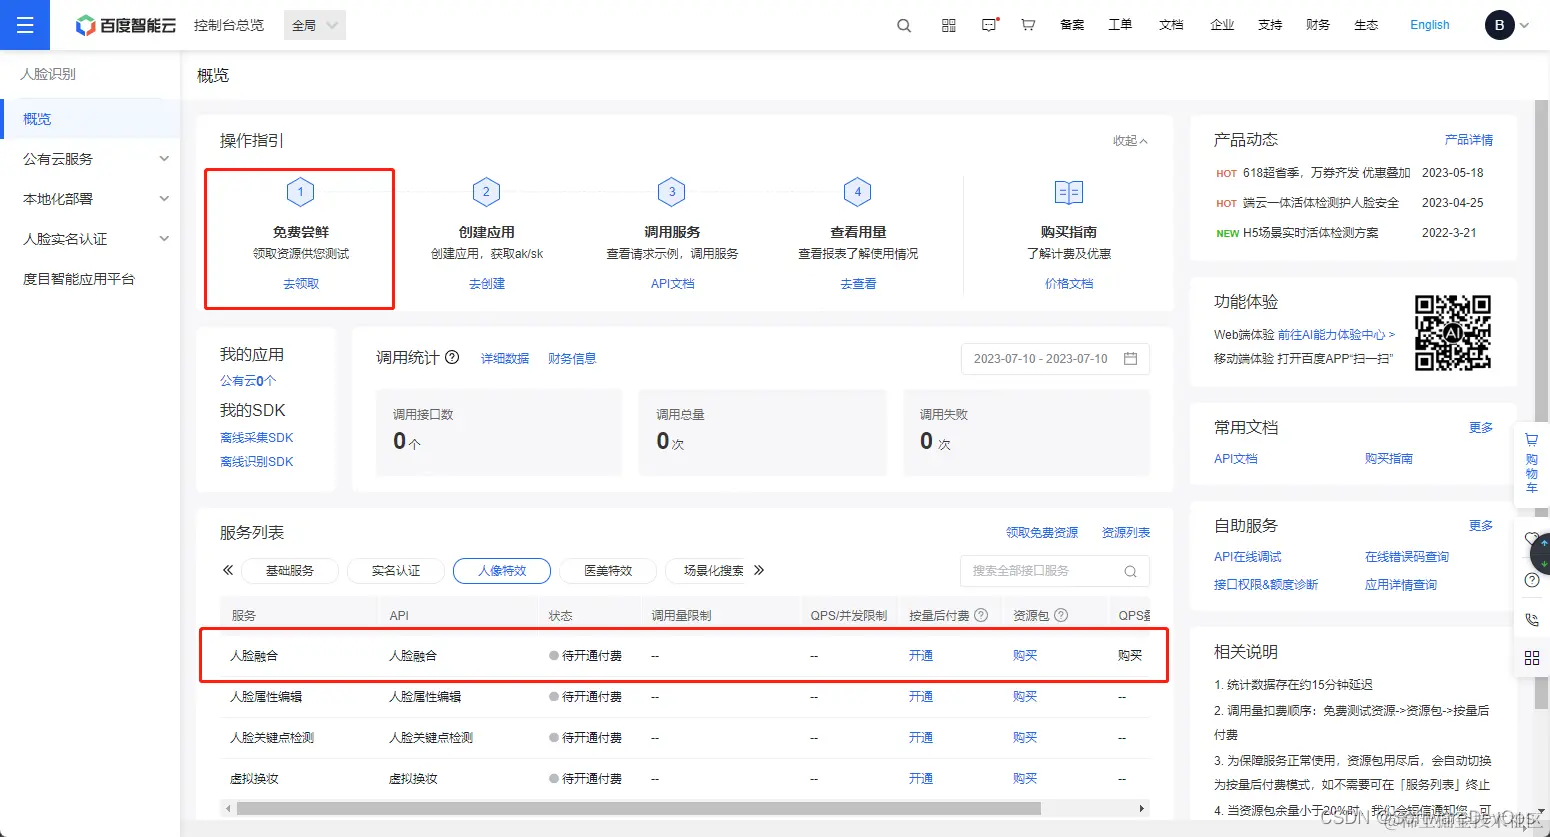Click 去领取 under 免费尝鲜
Image resolution: width=1550 pixels, height=837 pixels.
pyautogui.click(x=301, y=284)
